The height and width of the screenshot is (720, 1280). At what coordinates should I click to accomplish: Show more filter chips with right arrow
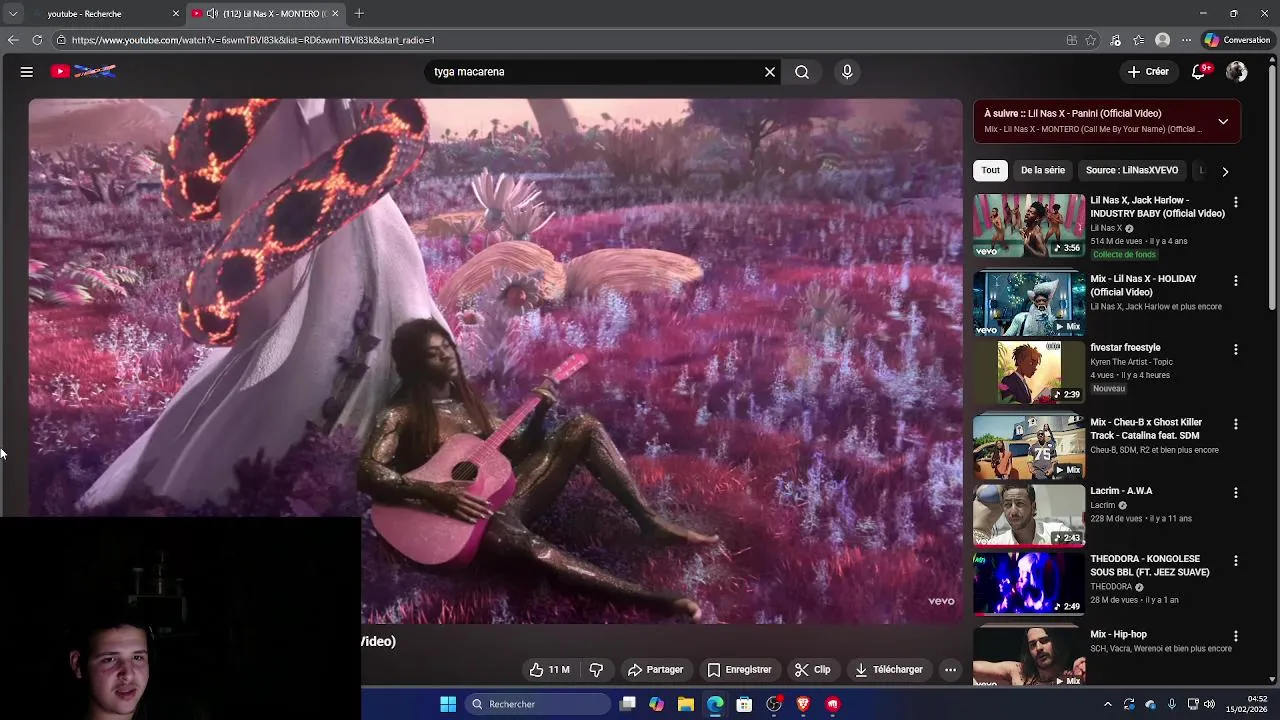(1225, 171)
